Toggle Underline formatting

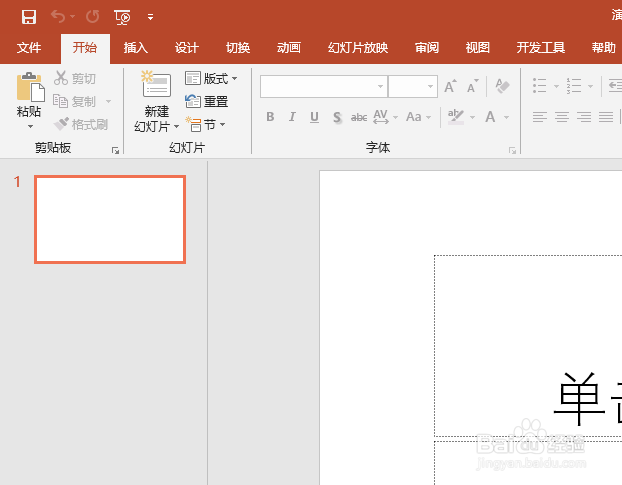[x=314, y=117]
